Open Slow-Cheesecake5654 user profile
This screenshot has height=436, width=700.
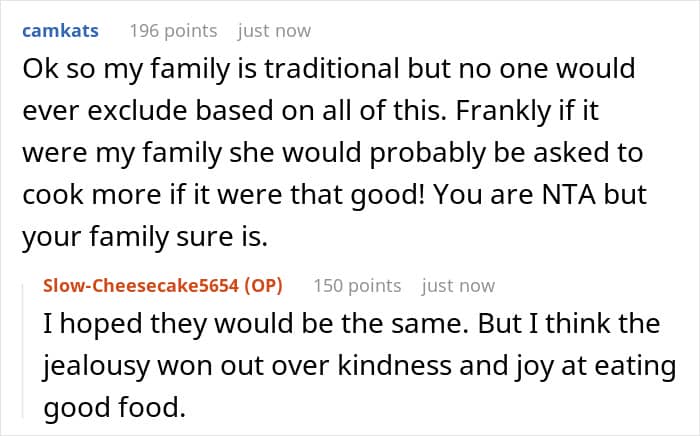141,286
